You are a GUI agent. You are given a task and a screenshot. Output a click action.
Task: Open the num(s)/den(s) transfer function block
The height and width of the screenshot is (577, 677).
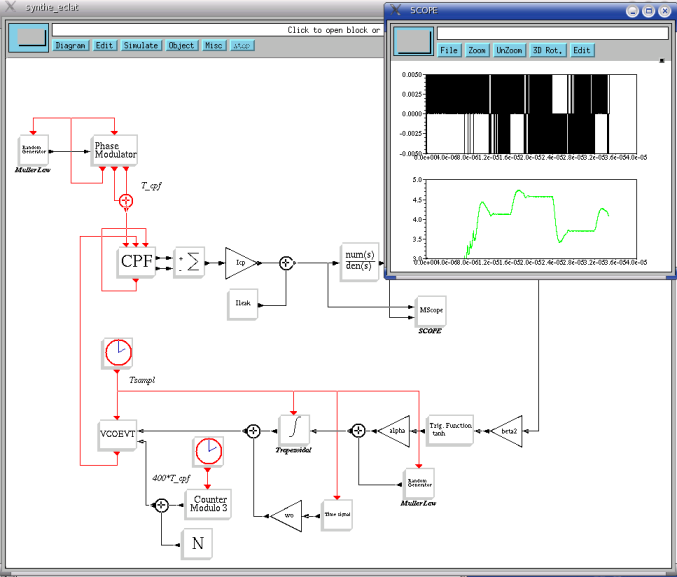coord(359,261)
